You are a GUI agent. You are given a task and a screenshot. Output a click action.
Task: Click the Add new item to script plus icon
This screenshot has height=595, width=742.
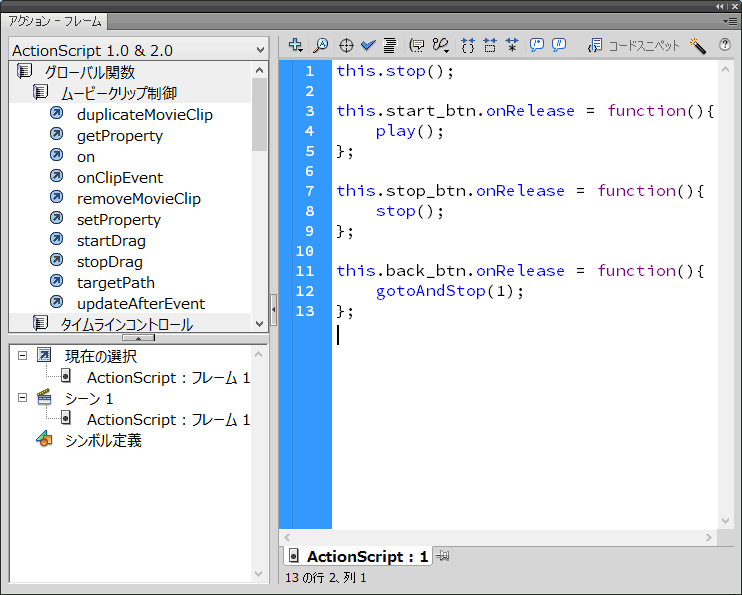click(296, 45)
